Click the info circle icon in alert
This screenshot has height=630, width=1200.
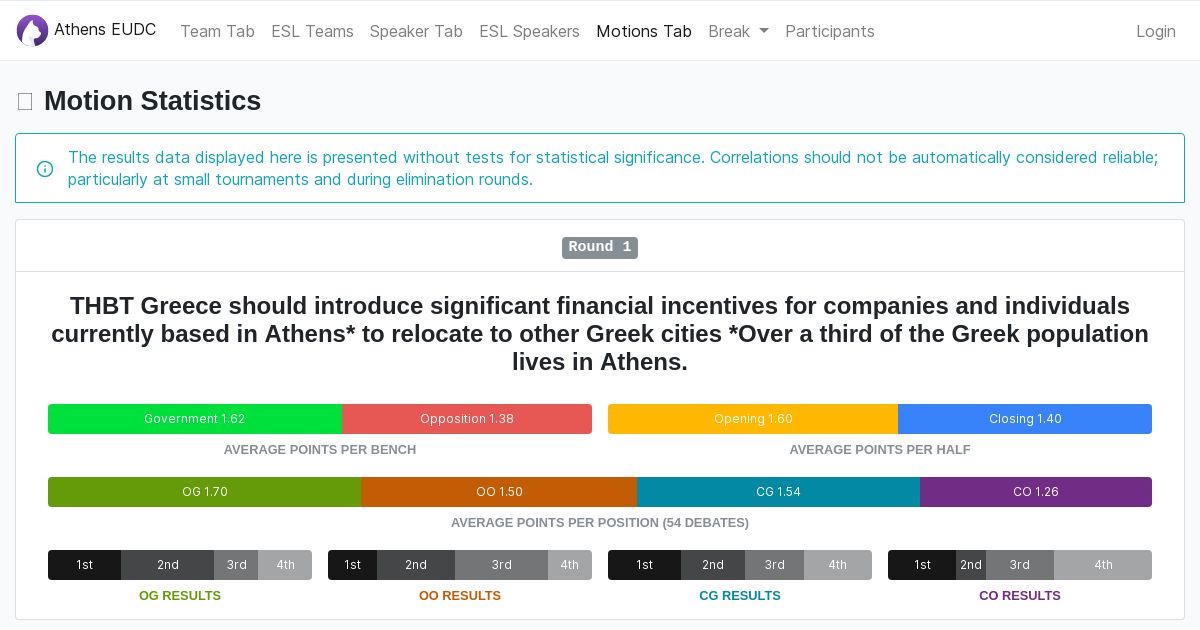click(45, 169)
